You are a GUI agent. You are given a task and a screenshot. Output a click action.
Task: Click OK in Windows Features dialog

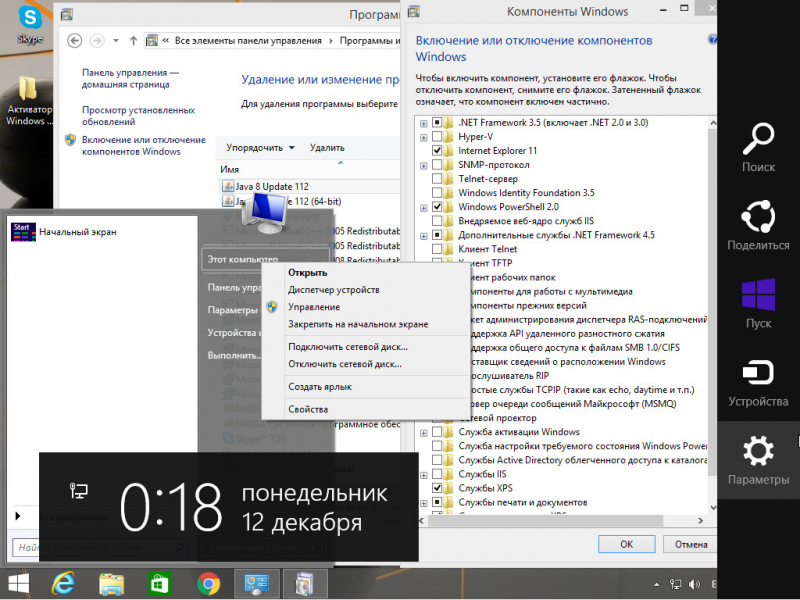click(x=627, y=544)
